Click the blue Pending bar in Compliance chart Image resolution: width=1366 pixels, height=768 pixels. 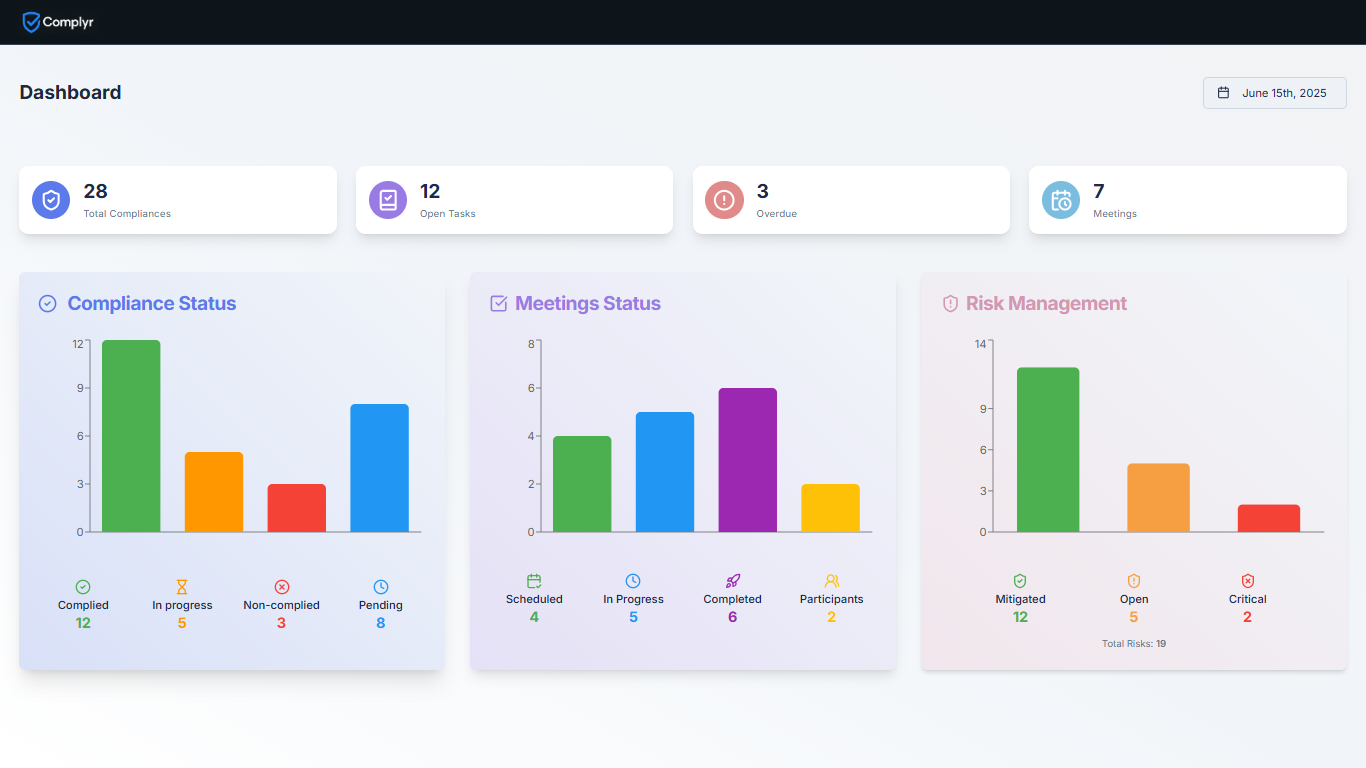379,468
